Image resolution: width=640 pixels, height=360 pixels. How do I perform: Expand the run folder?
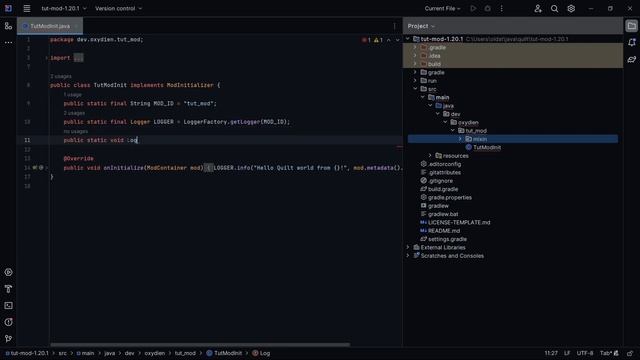[415, 81]
